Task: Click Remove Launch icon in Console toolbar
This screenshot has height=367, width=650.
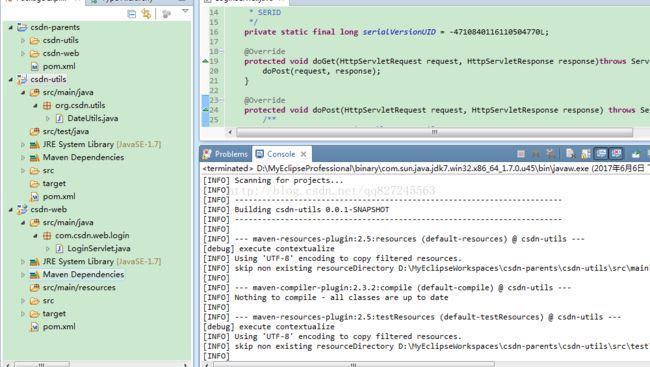Action: (x=536, y=154)
